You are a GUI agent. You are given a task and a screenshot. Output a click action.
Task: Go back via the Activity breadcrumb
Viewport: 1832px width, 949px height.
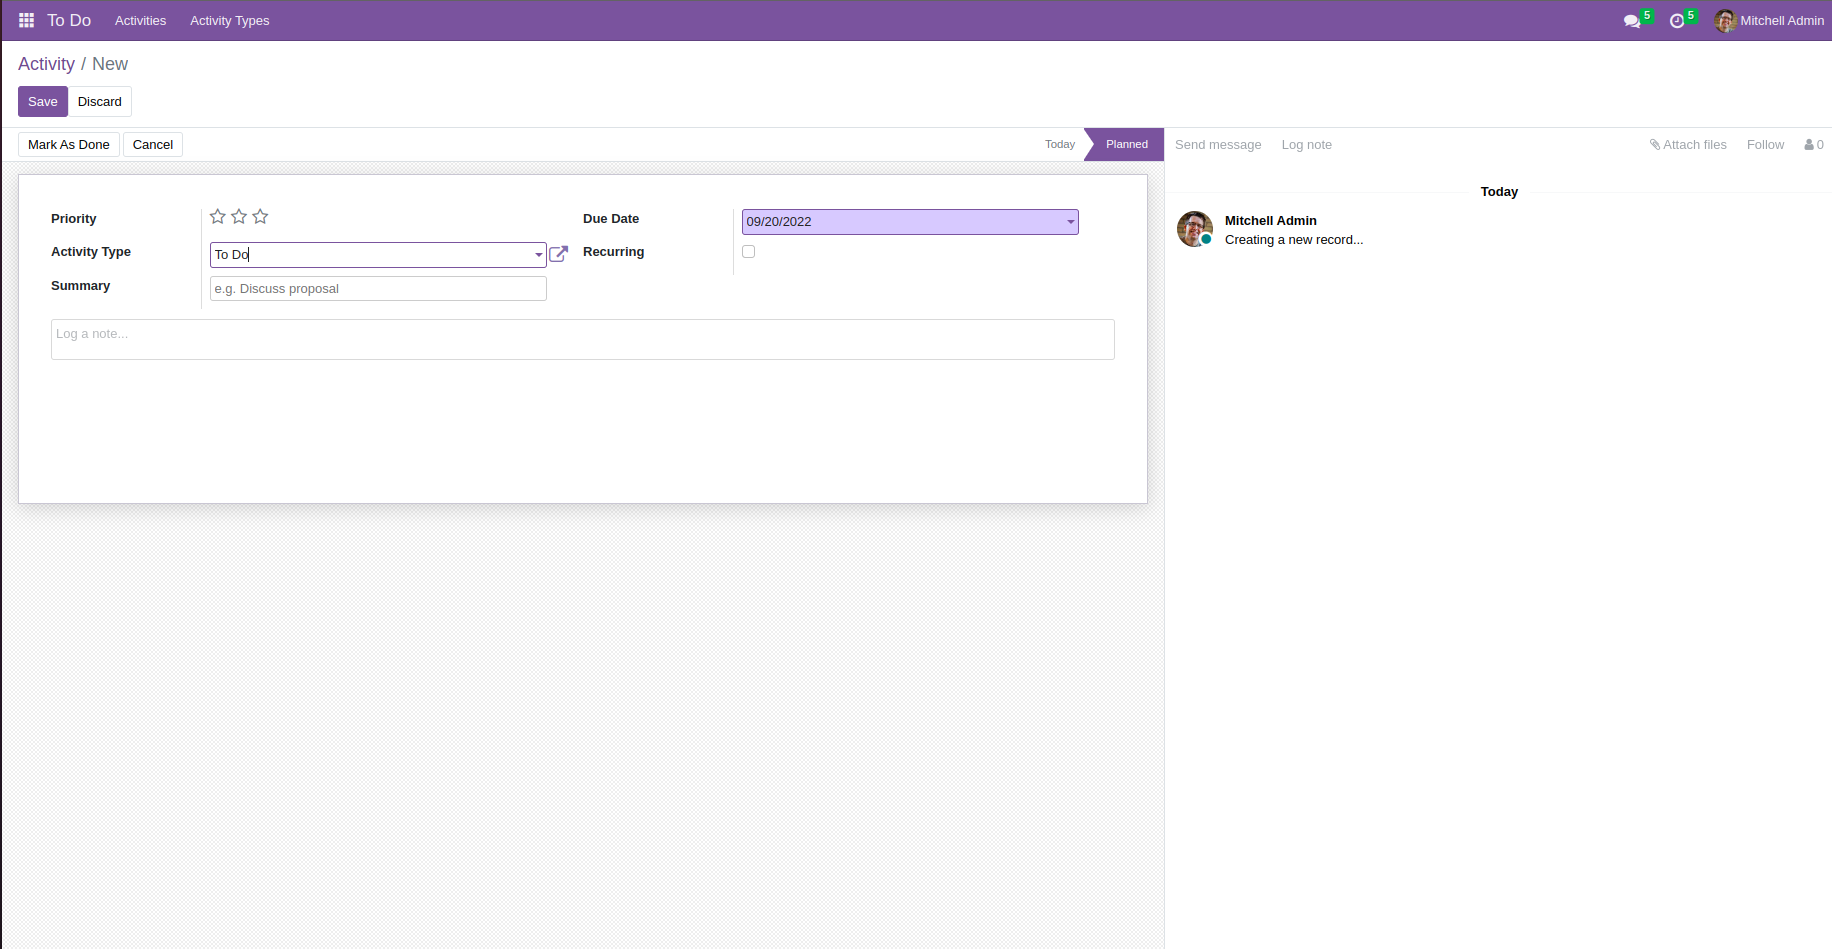[46, 64]
